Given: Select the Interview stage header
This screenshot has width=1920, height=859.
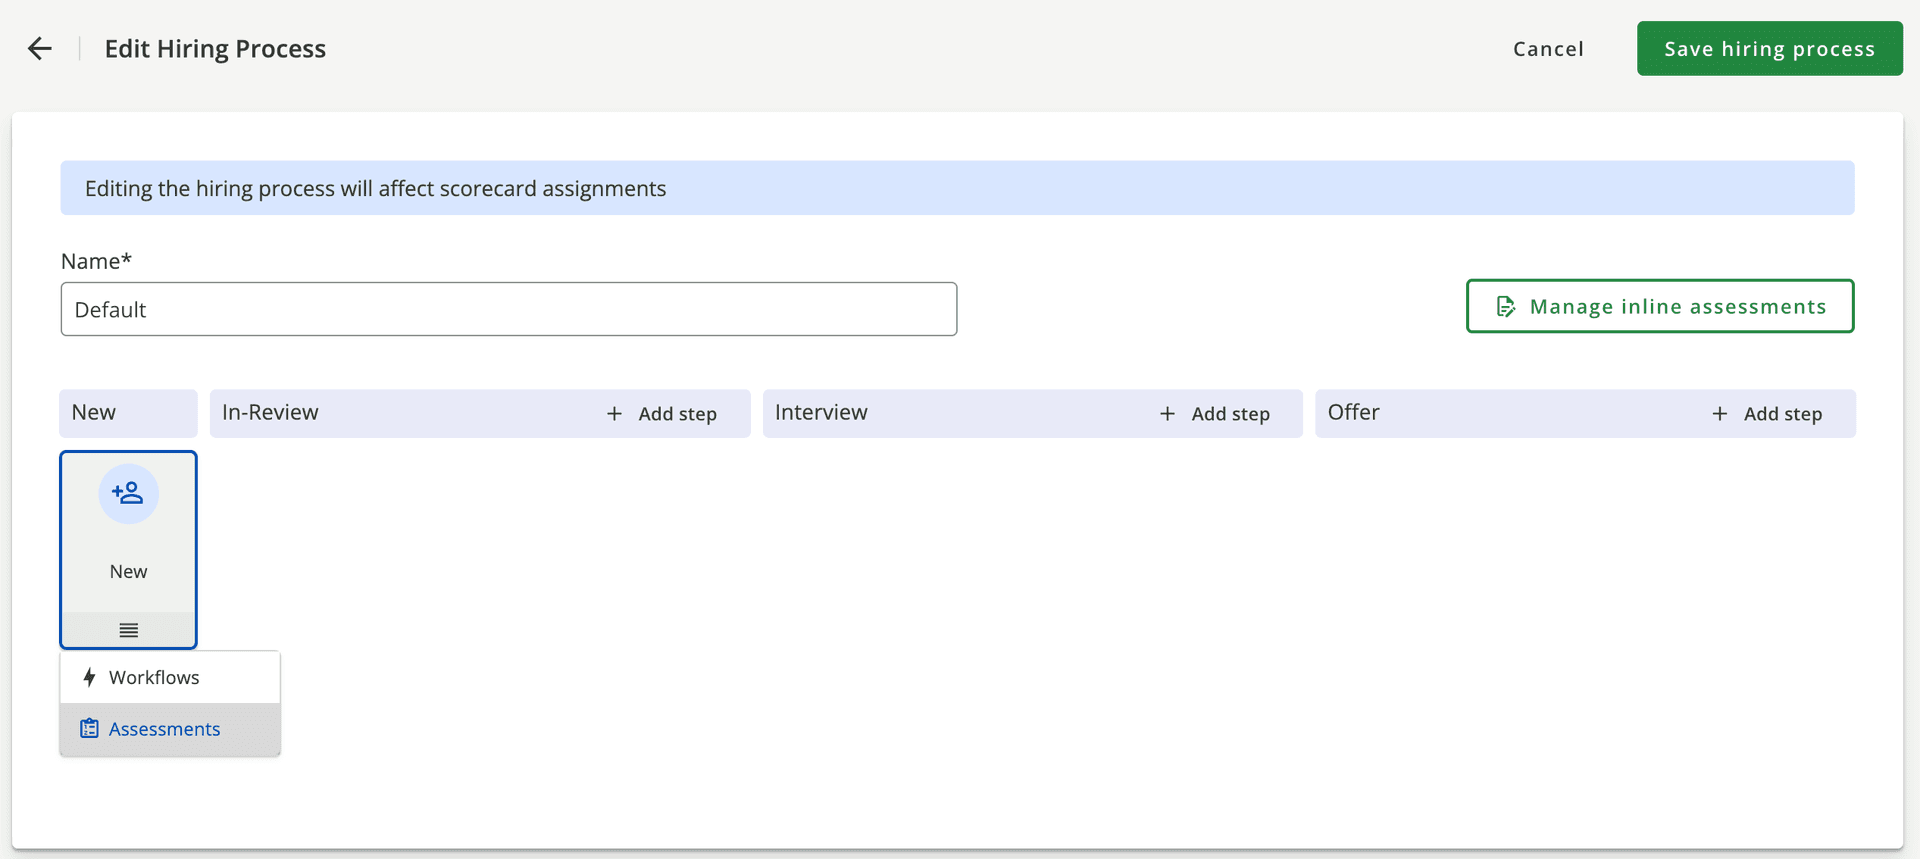Looking at the screenshot, I should [x=821, y=413].
